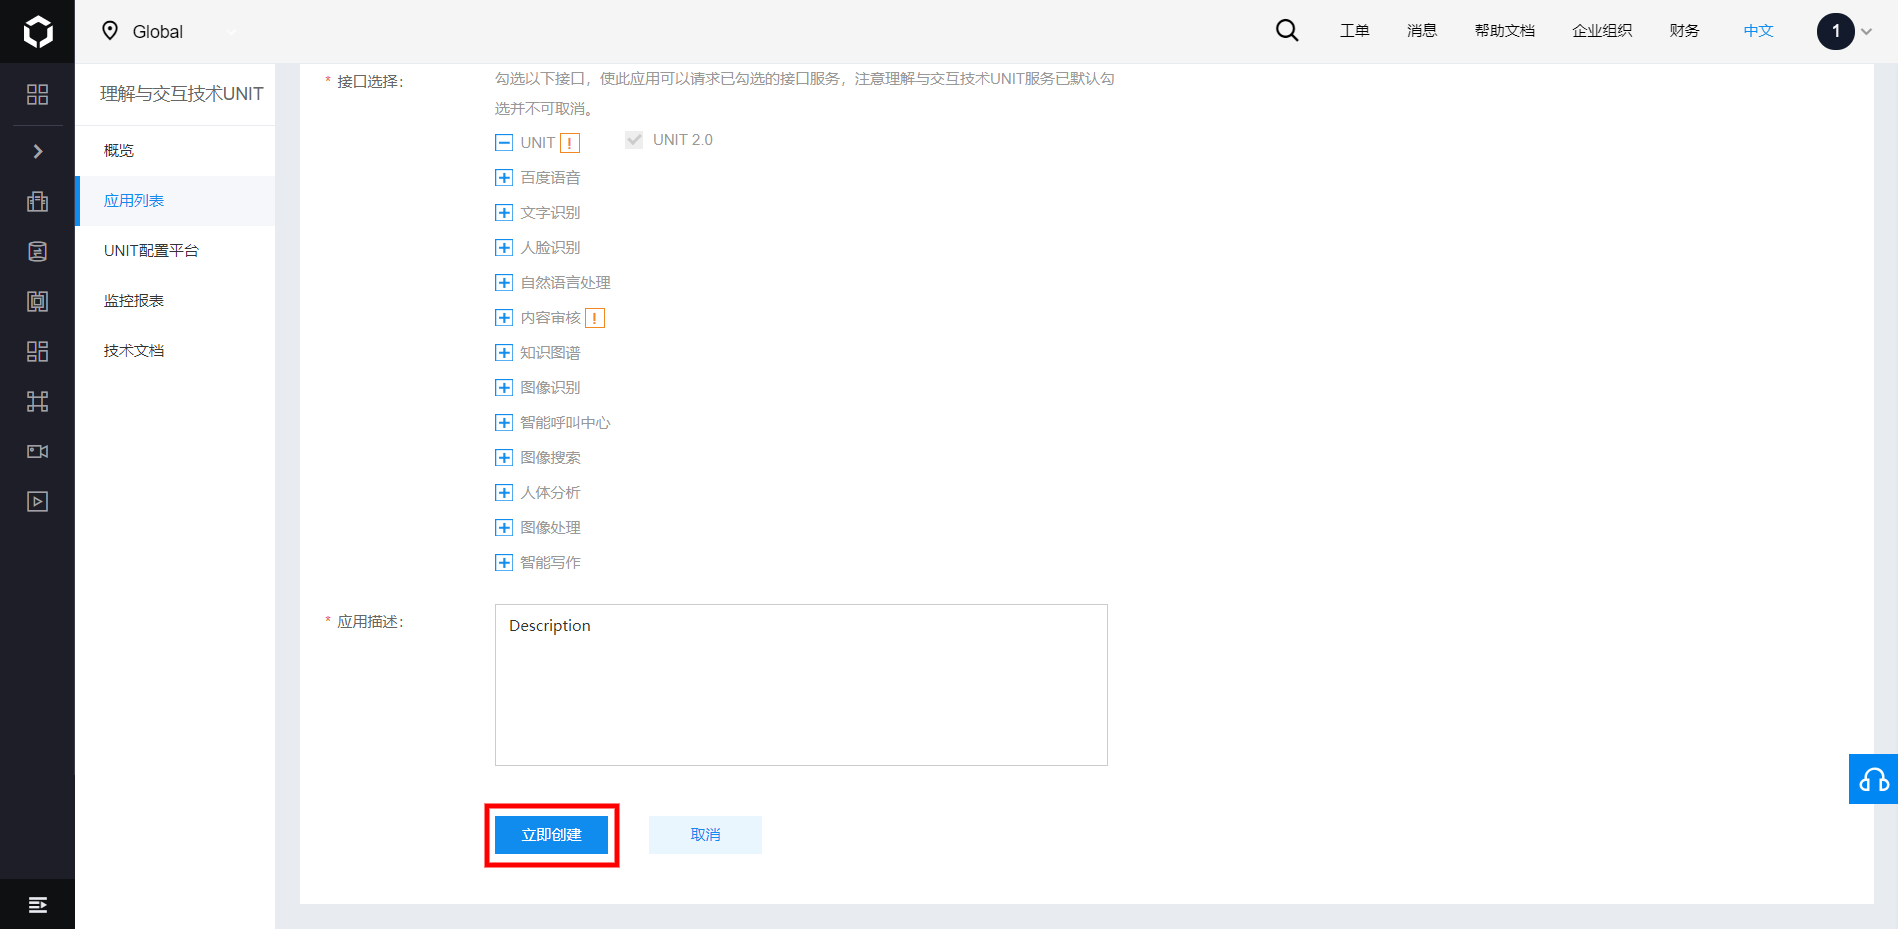Click the exchange document icon in the sidebar

(37, 251)
